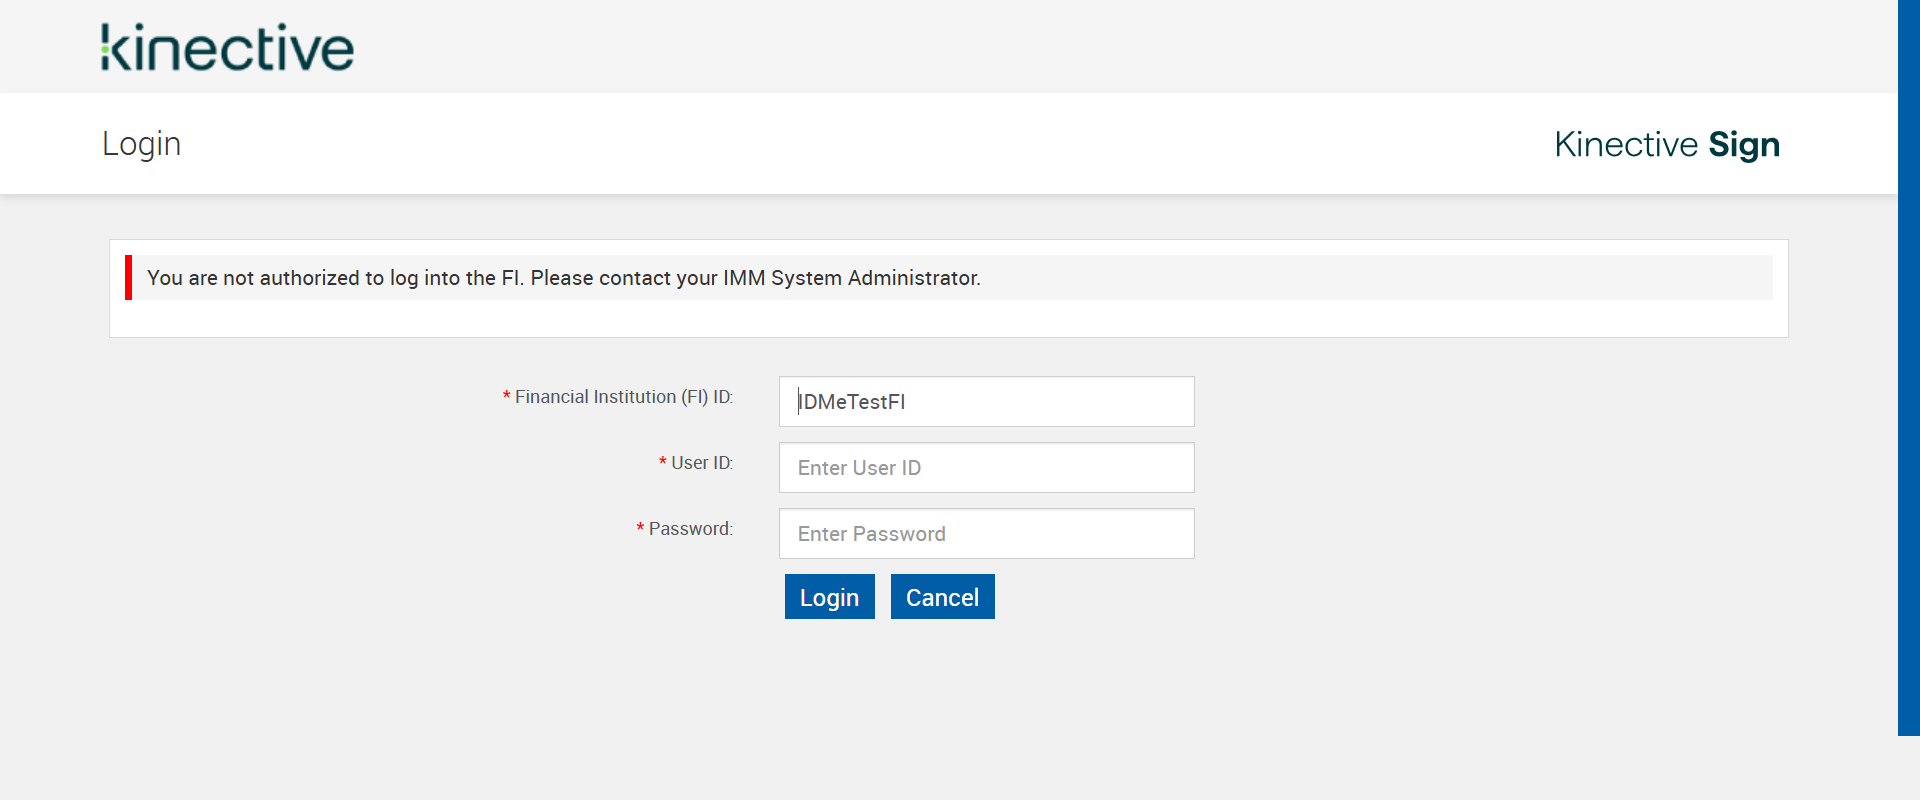
Task: Click the red asterisk beside Password
Action: click(x=641, y=530)
